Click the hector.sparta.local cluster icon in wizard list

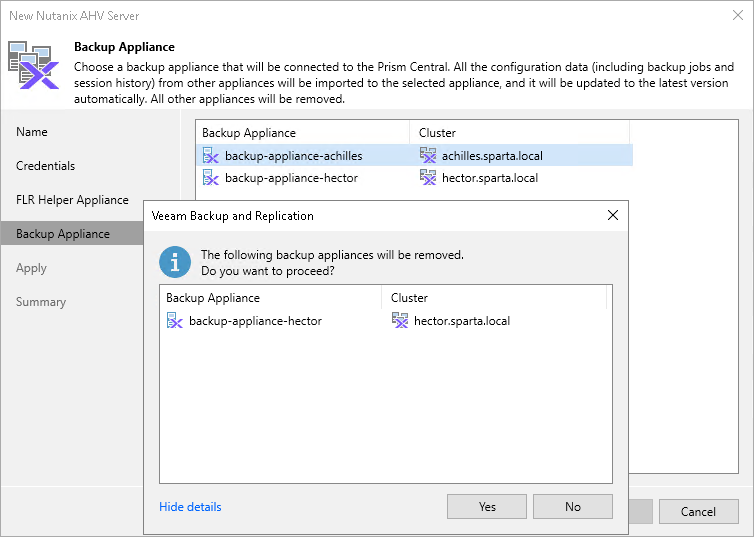click(428, 178)
